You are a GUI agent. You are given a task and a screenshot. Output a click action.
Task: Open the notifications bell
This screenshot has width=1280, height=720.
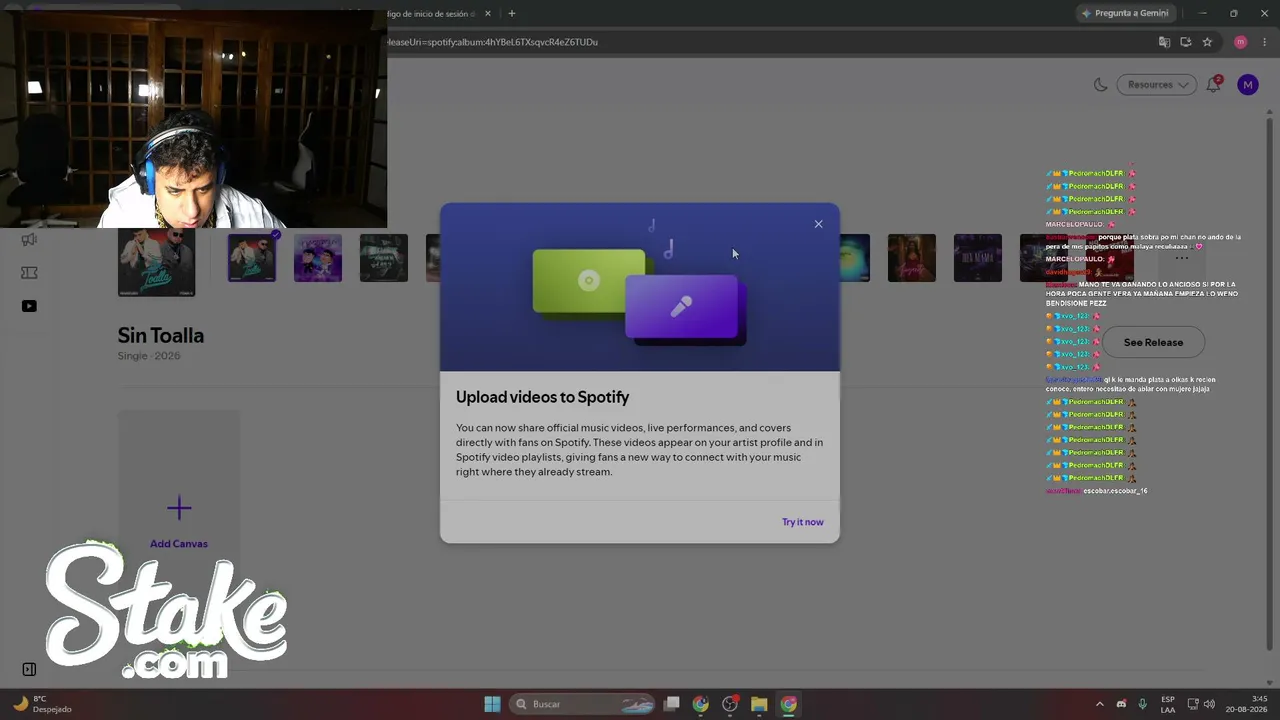[x=1214, y=85]
